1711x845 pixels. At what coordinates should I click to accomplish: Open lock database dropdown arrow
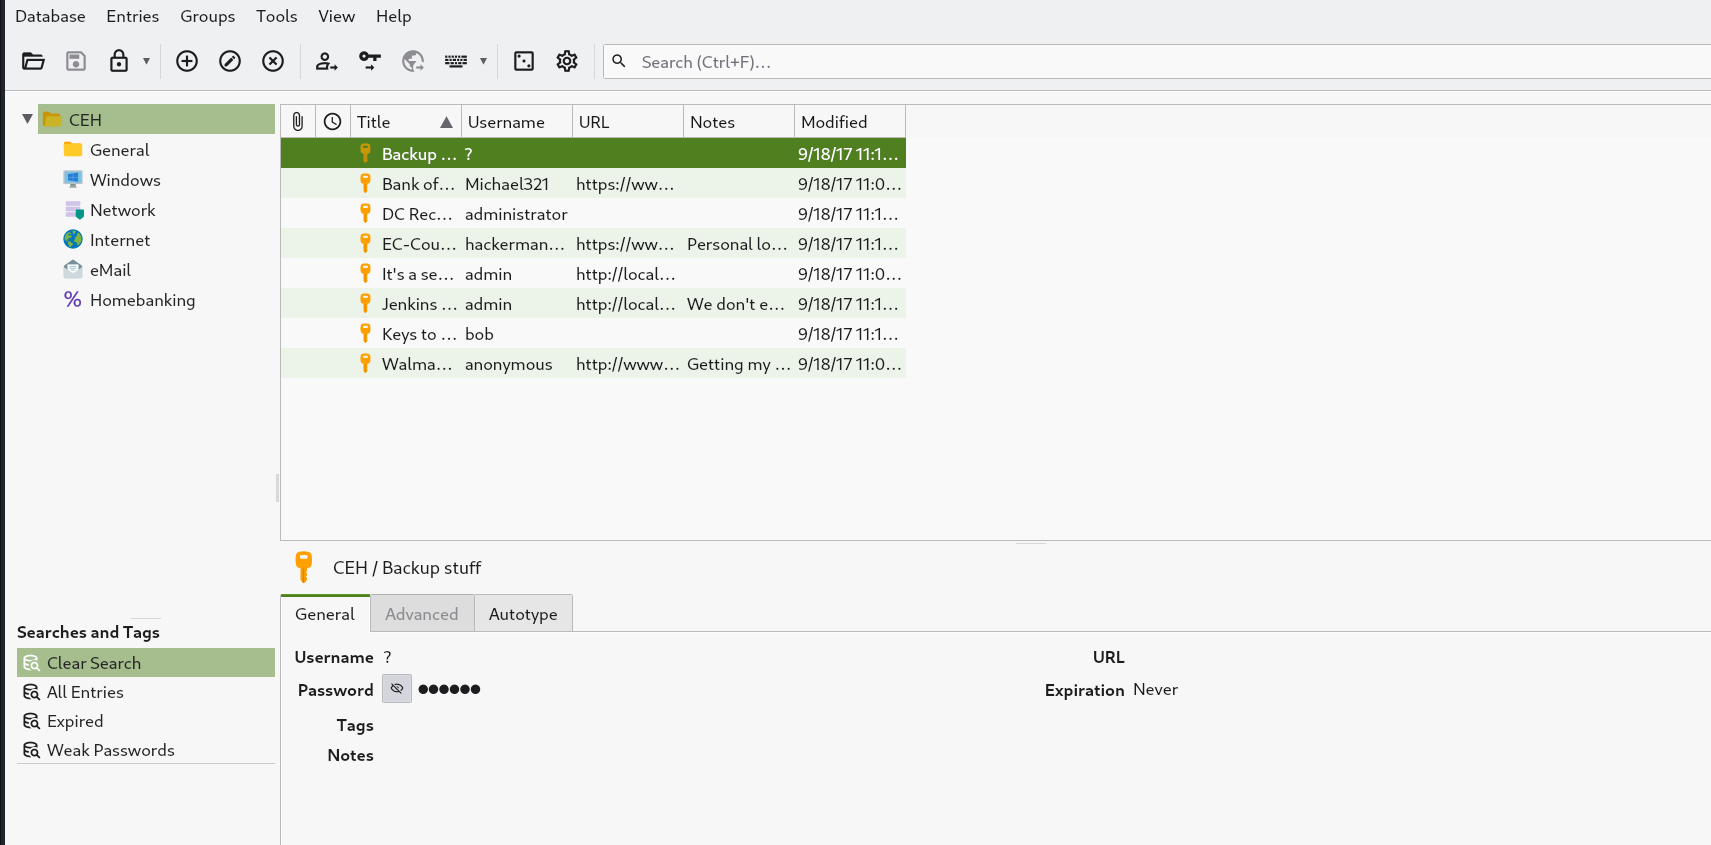click(146, 61)
